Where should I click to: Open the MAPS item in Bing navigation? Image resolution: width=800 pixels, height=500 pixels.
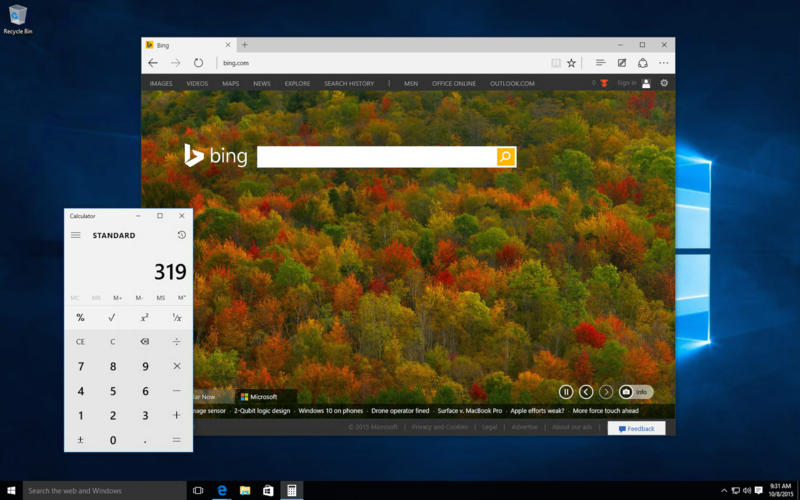point(230,84)
